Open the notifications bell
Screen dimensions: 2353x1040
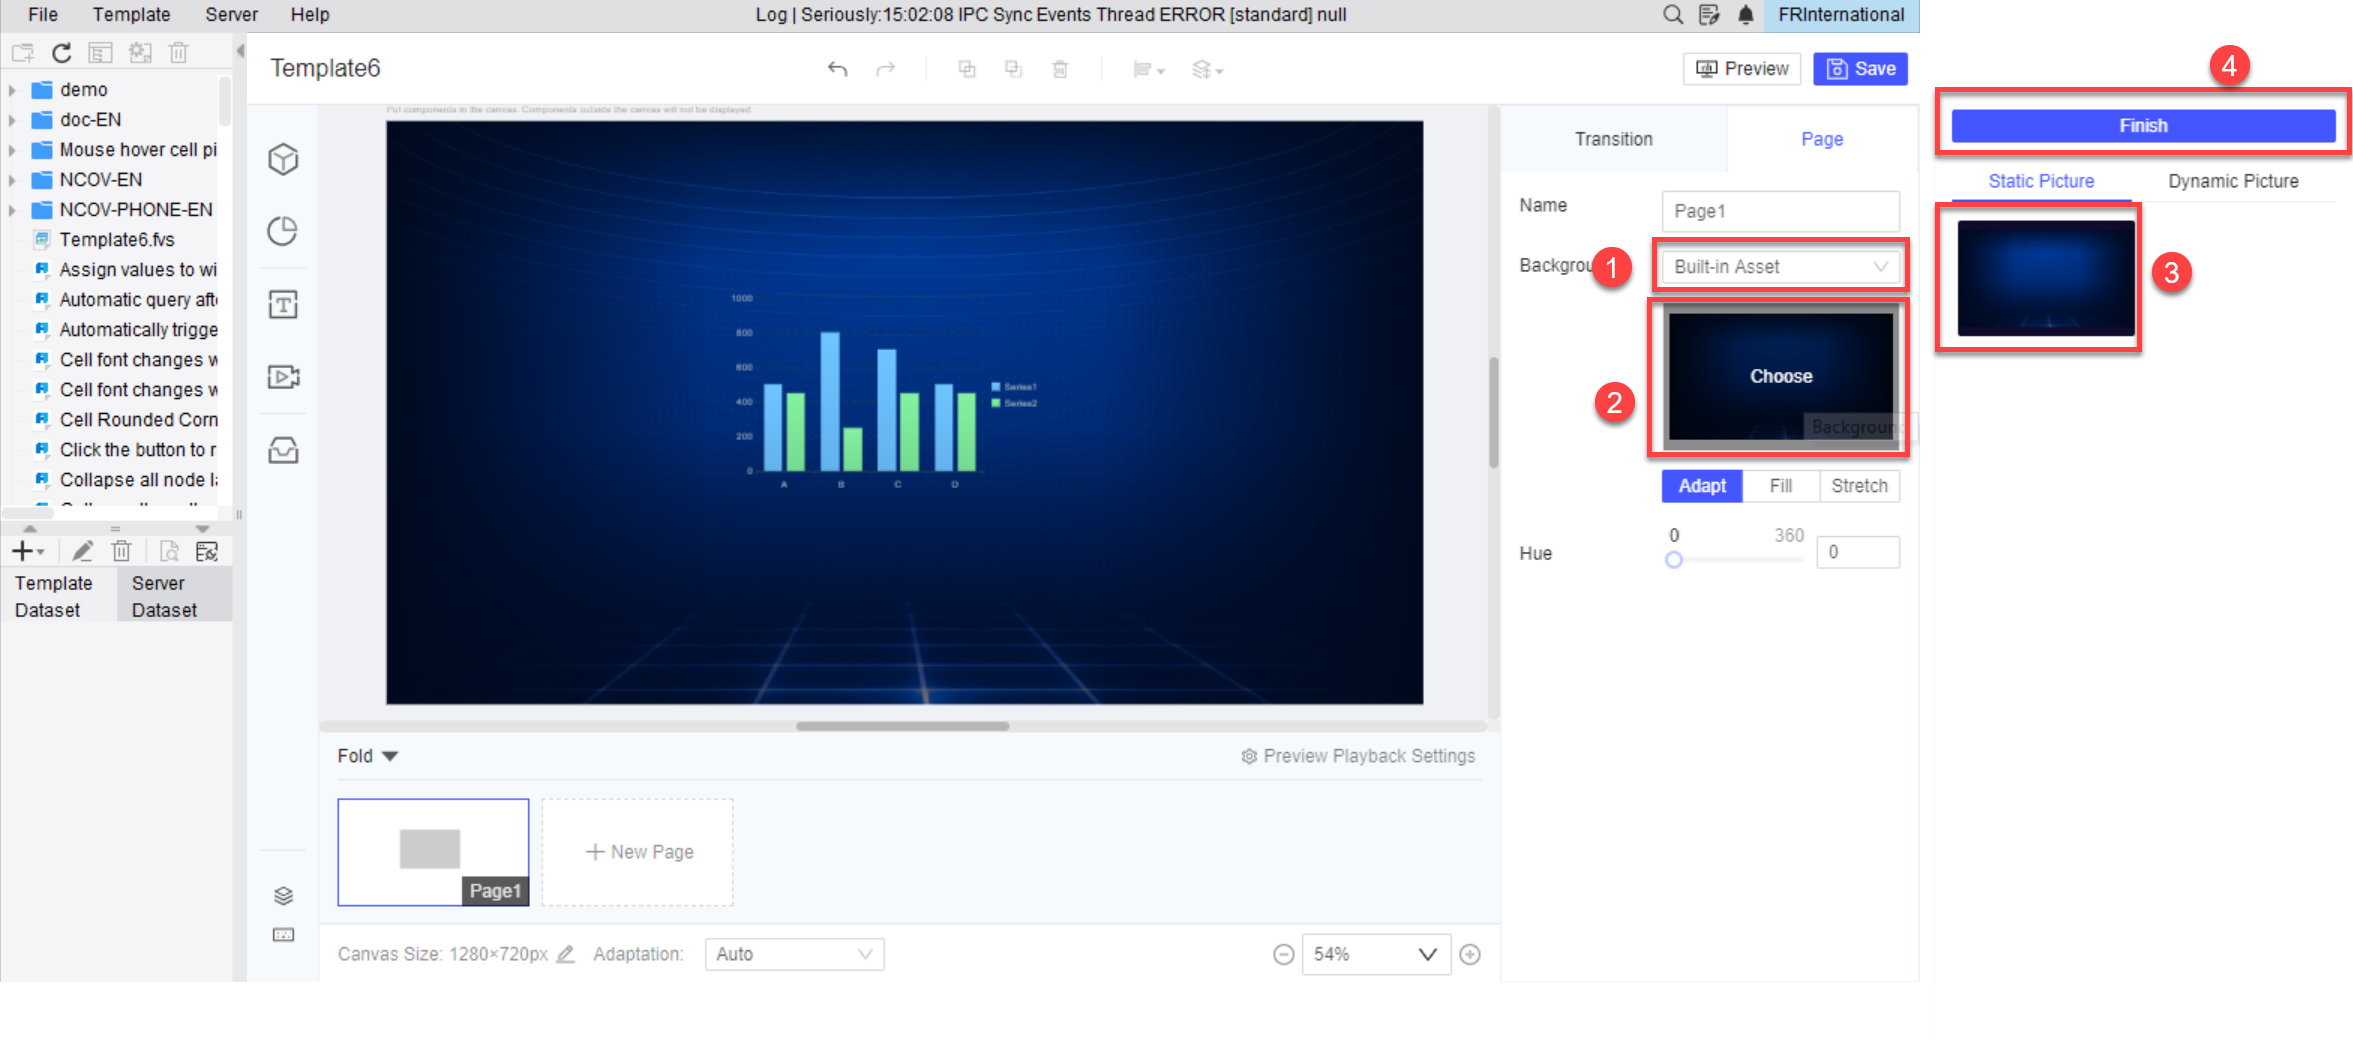click(x=1746, y=15)
